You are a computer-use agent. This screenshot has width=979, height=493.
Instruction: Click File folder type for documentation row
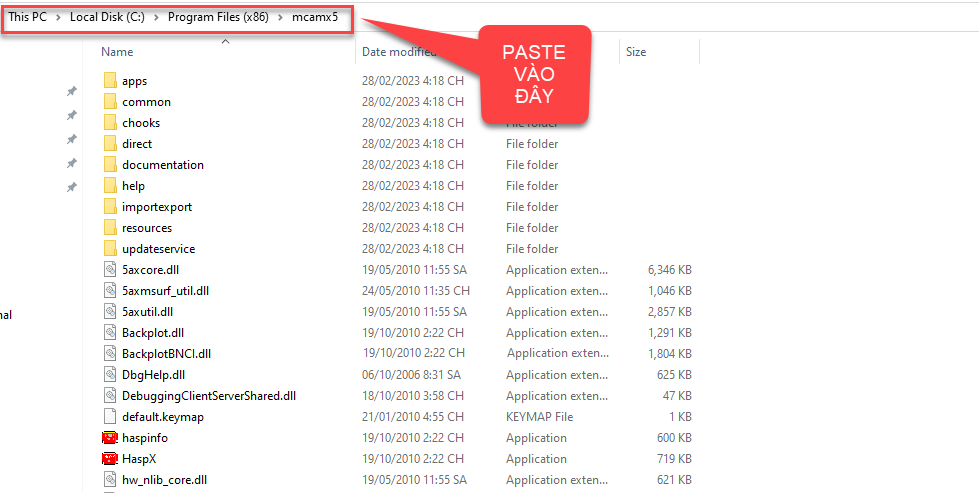tap(532, 165)
